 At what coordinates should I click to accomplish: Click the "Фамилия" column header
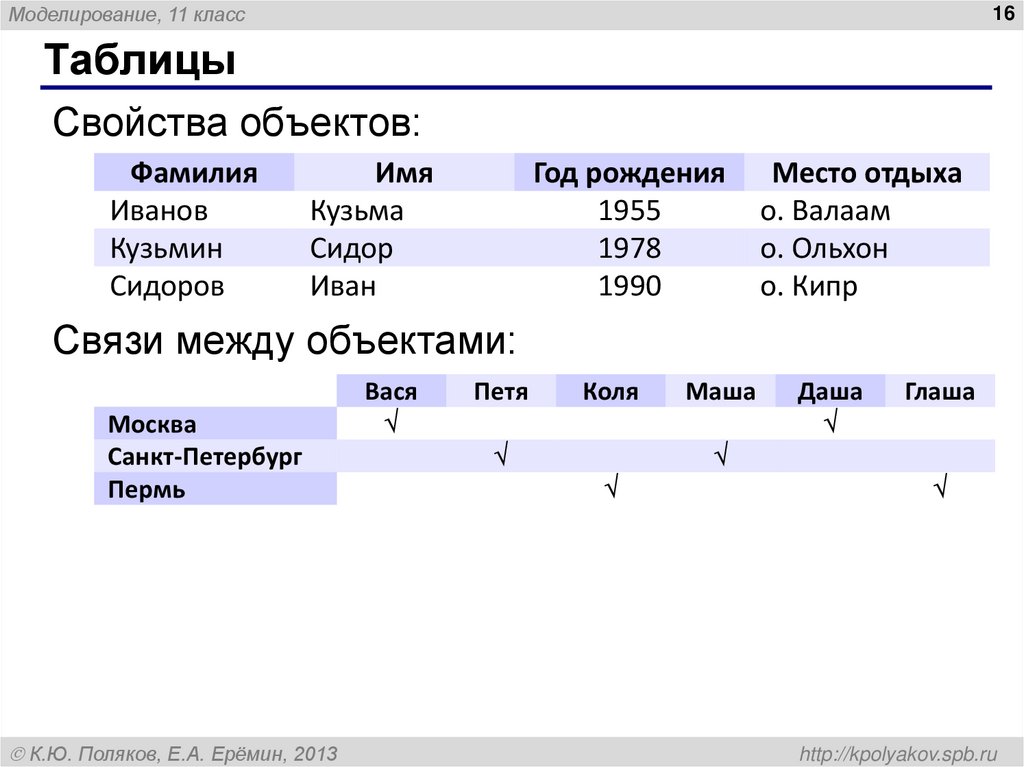click(x=194, y=172)
